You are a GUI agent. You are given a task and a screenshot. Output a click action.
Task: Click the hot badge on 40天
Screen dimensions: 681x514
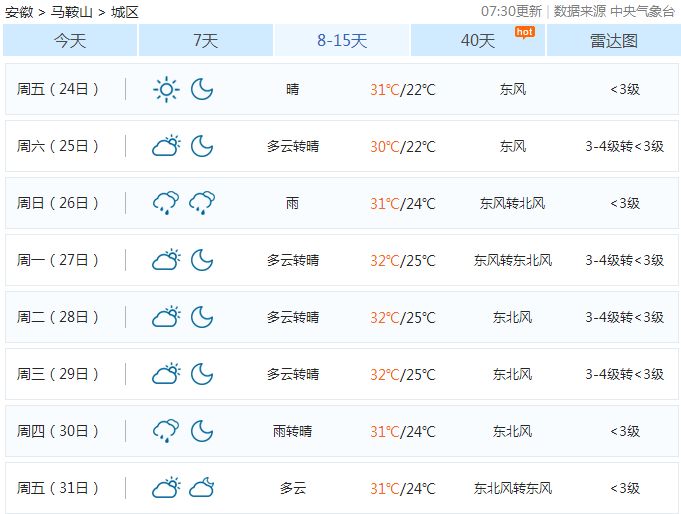click(525, 32)
